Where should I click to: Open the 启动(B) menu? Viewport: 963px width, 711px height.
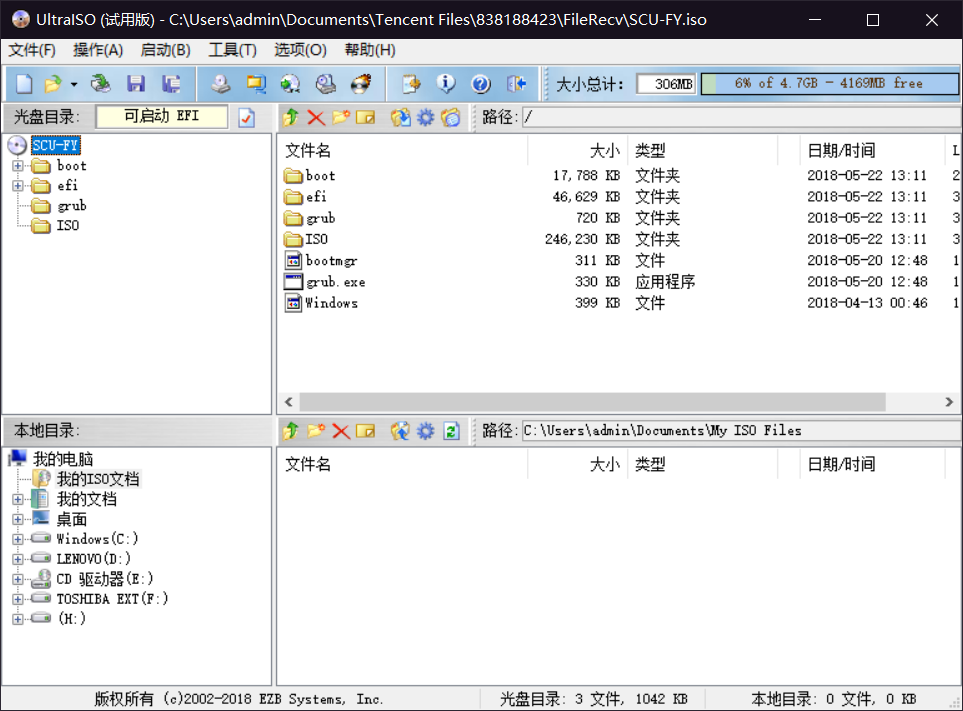[x=165, y=50]
